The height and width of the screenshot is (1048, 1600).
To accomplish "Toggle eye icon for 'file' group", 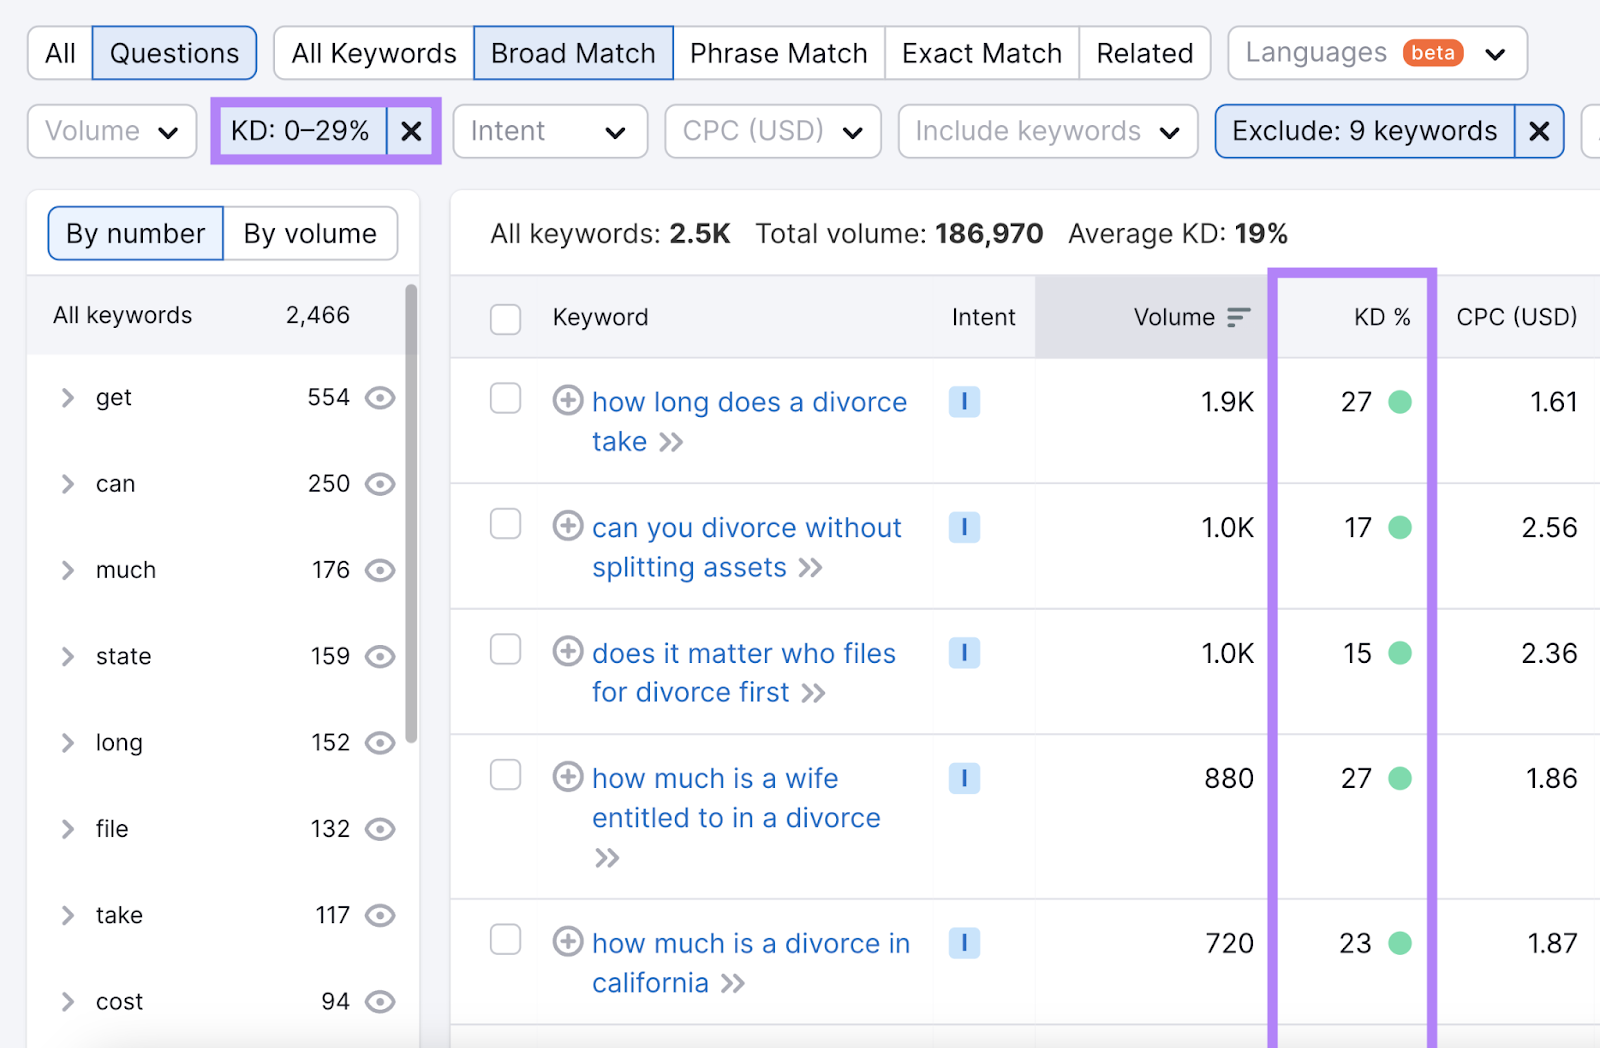I will click(380, 829).
